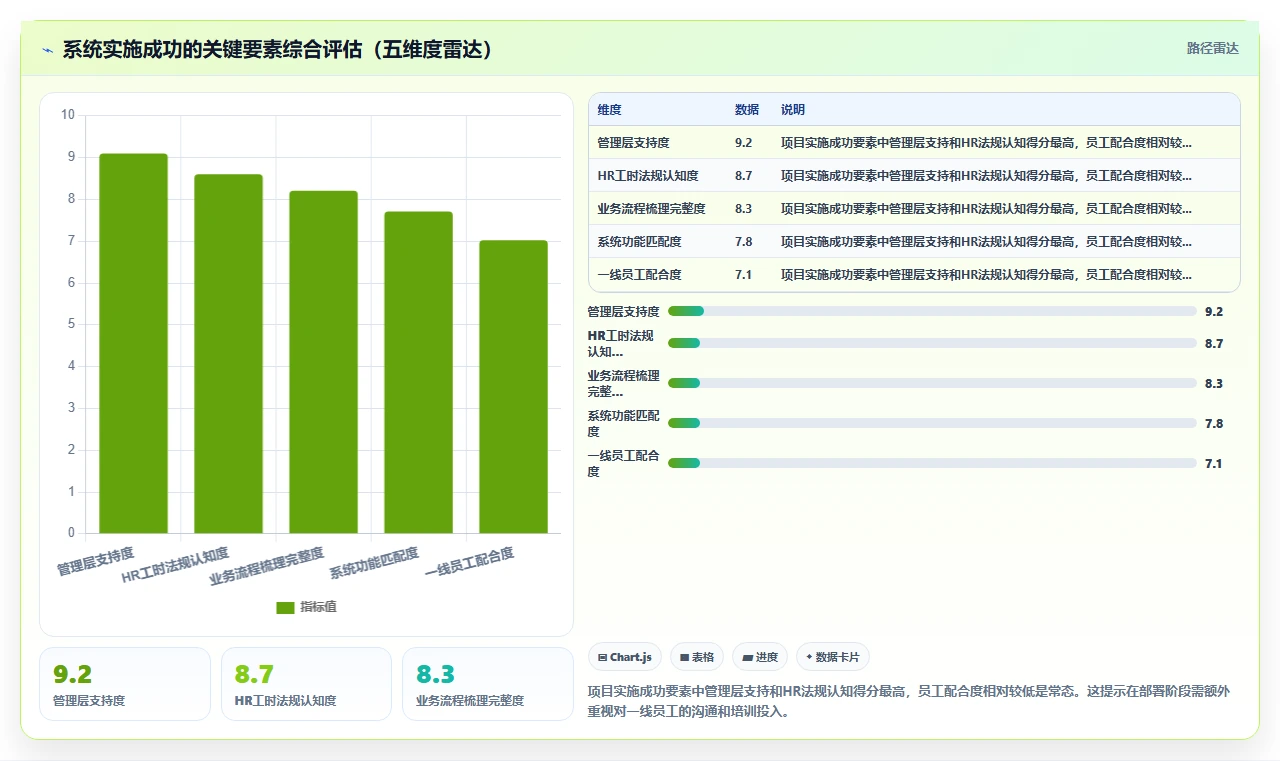Click the HR工时法规认知度 progress bar

pyautogui.click(x=932, y=343)
